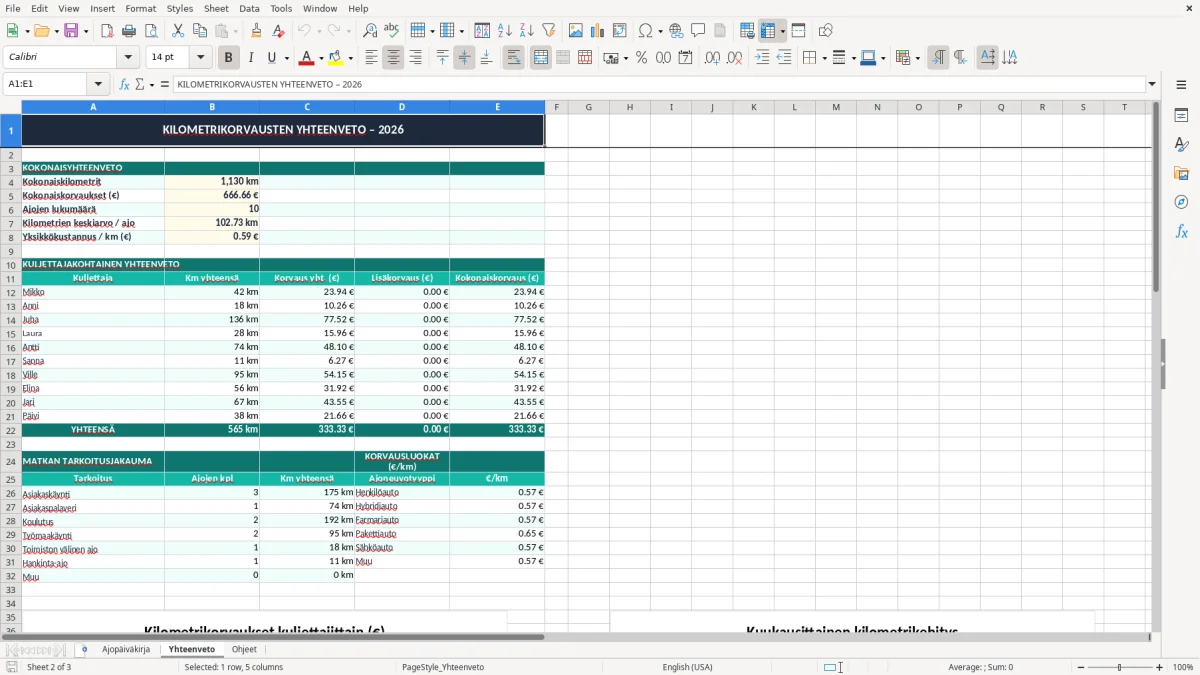Apply yellow background color swatch

pos(335,58)
